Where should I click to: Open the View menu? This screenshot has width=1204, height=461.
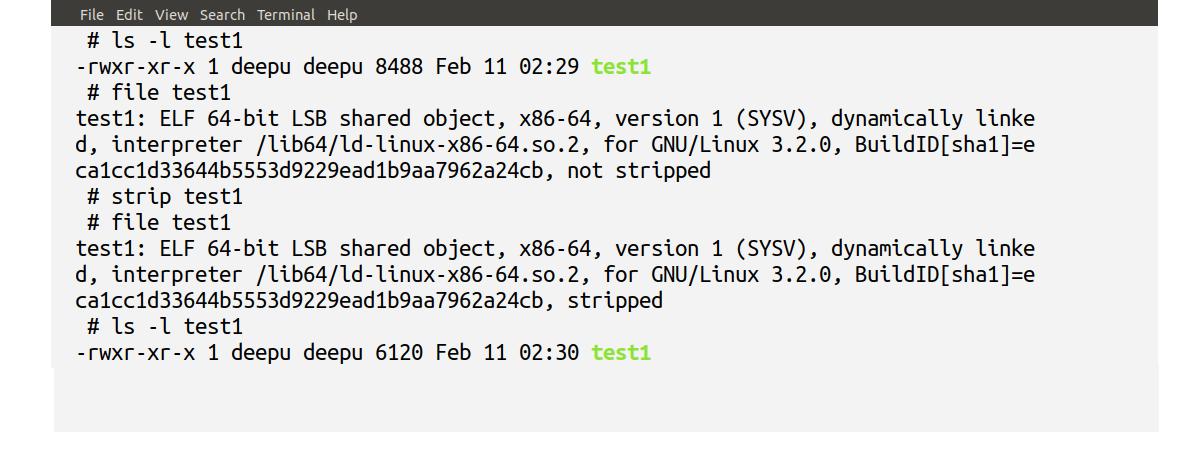pyautogui.click(x=172, y=15)
